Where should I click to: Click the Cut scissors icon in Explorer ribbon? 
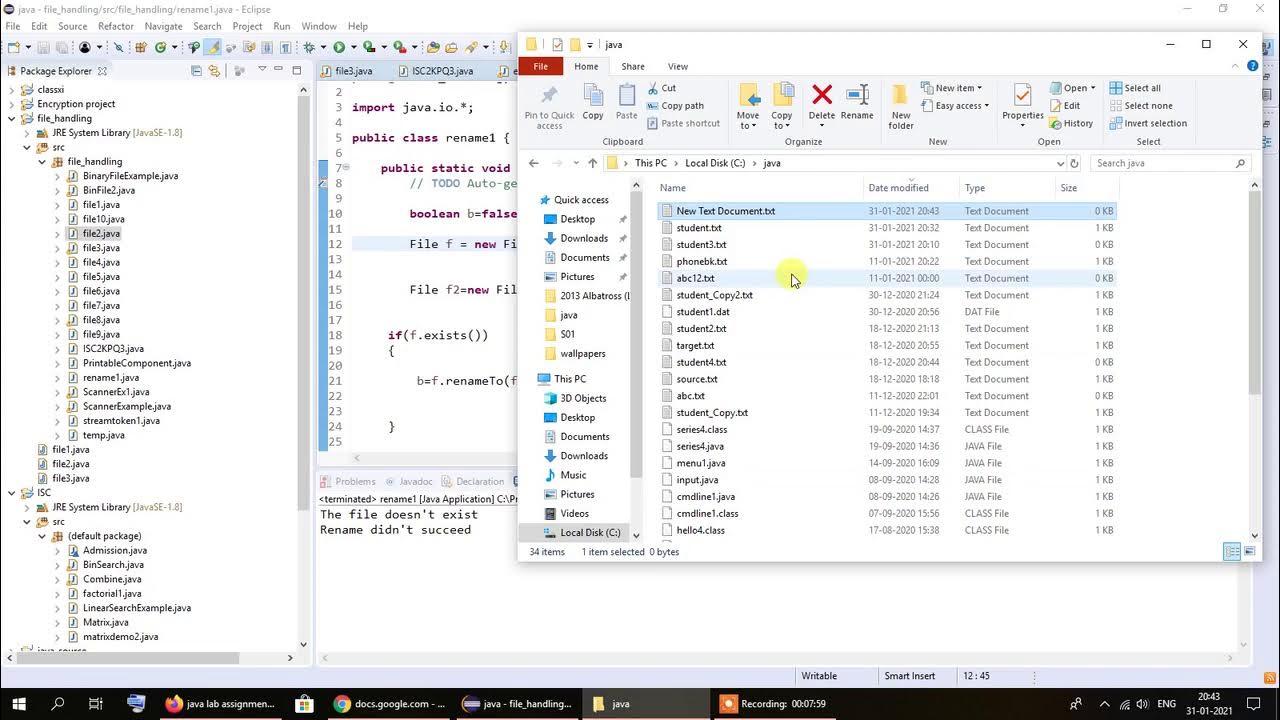652,88
